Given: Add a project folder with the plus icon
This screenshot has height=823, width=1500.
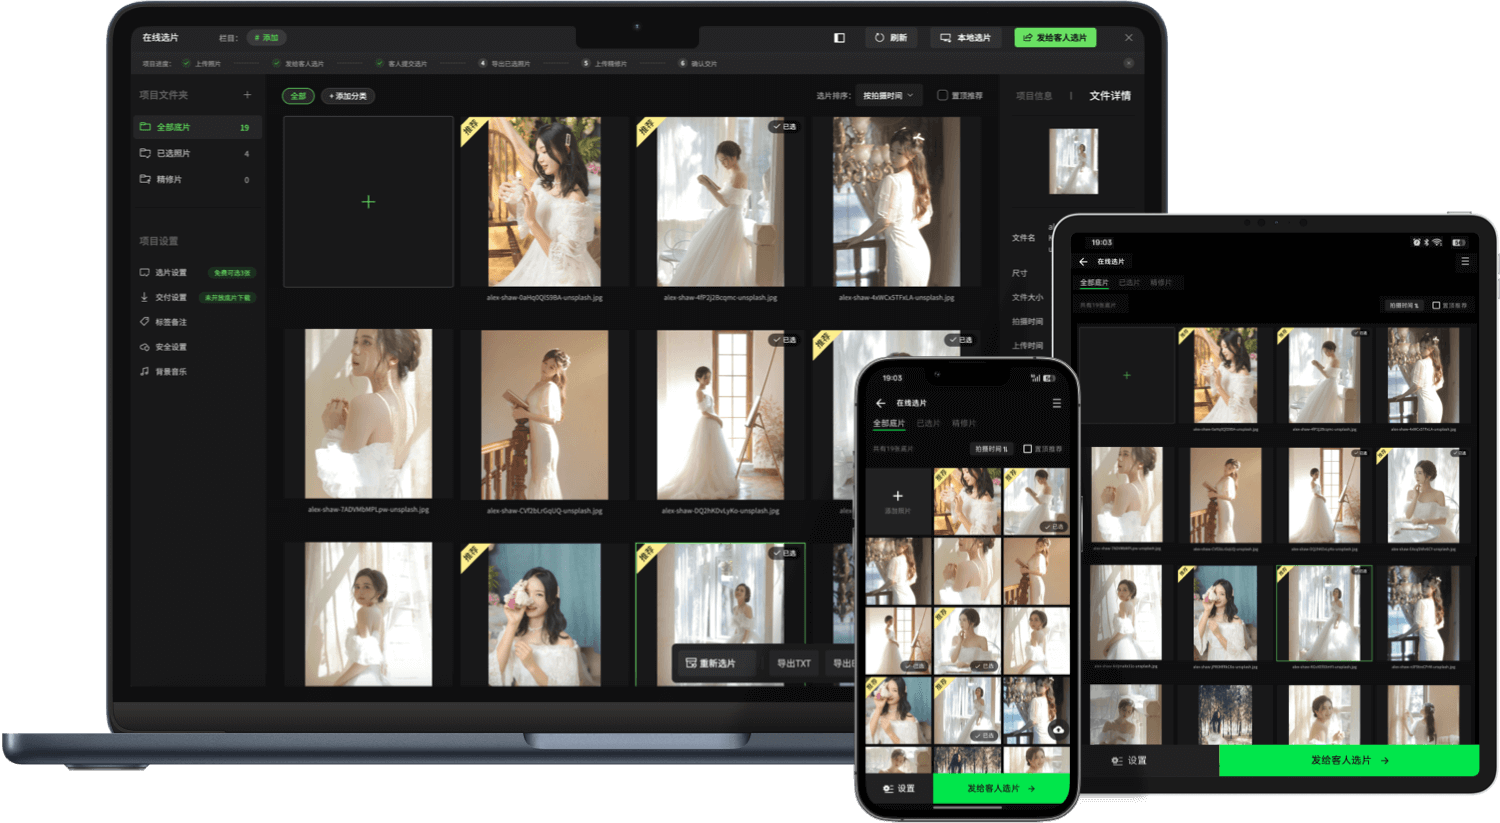Looking at the screenshot, I should click(x=247, y=95).
